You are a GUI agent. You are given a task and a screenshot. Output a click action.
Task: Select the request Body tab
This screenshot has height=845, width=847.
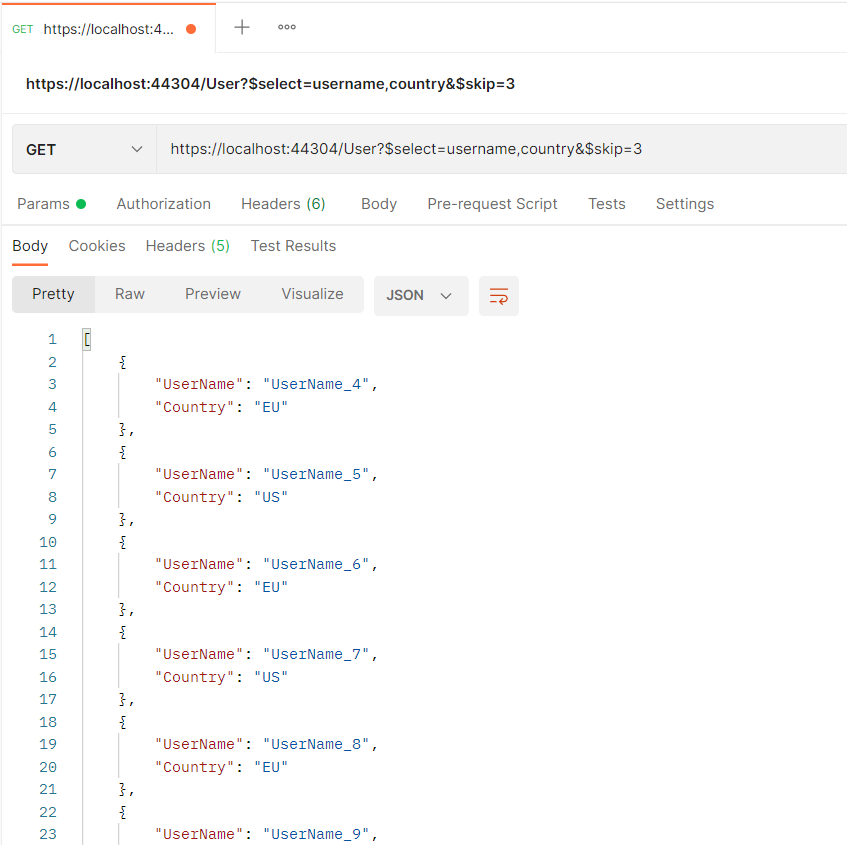pyautogui.click(x=378, y=204)
